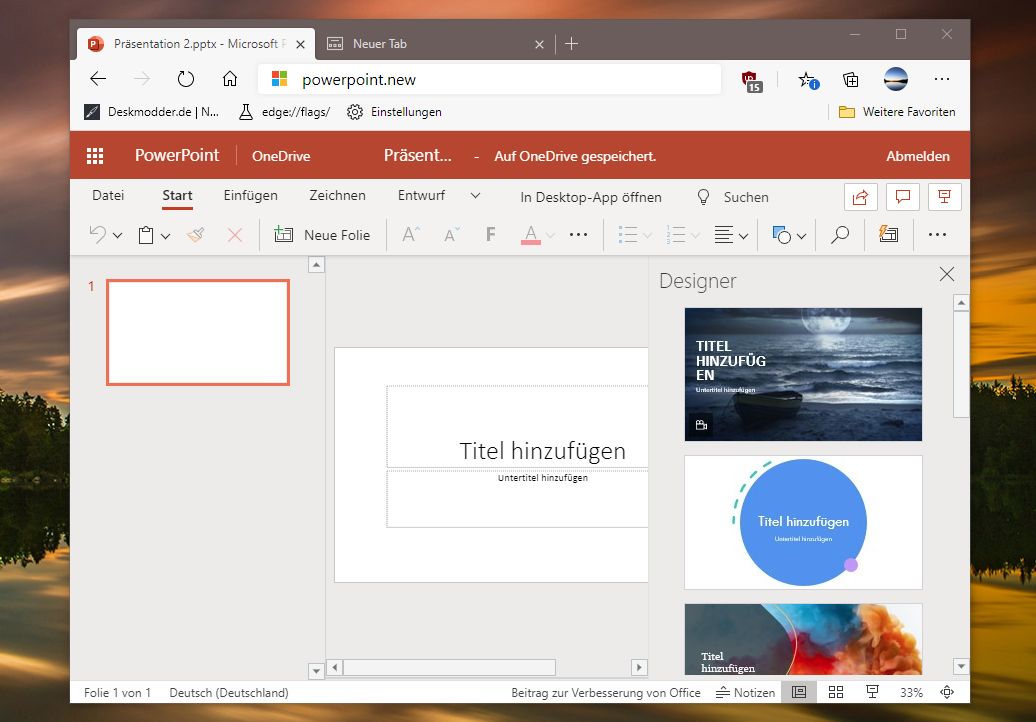Click In Desktop-App öffnen
Screen dimensions: 1036x722
591,197
